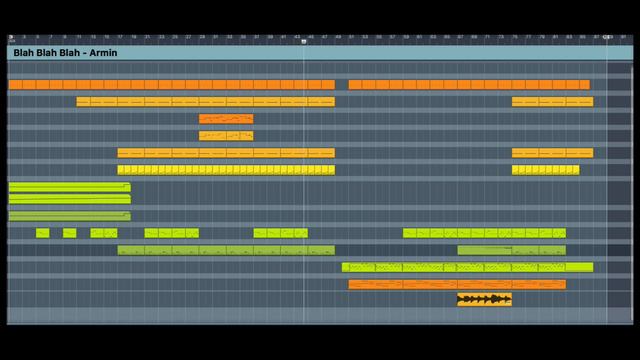Select the long olive clip above the waveform clip
The image size is (640, 360).
click(484, 250)
